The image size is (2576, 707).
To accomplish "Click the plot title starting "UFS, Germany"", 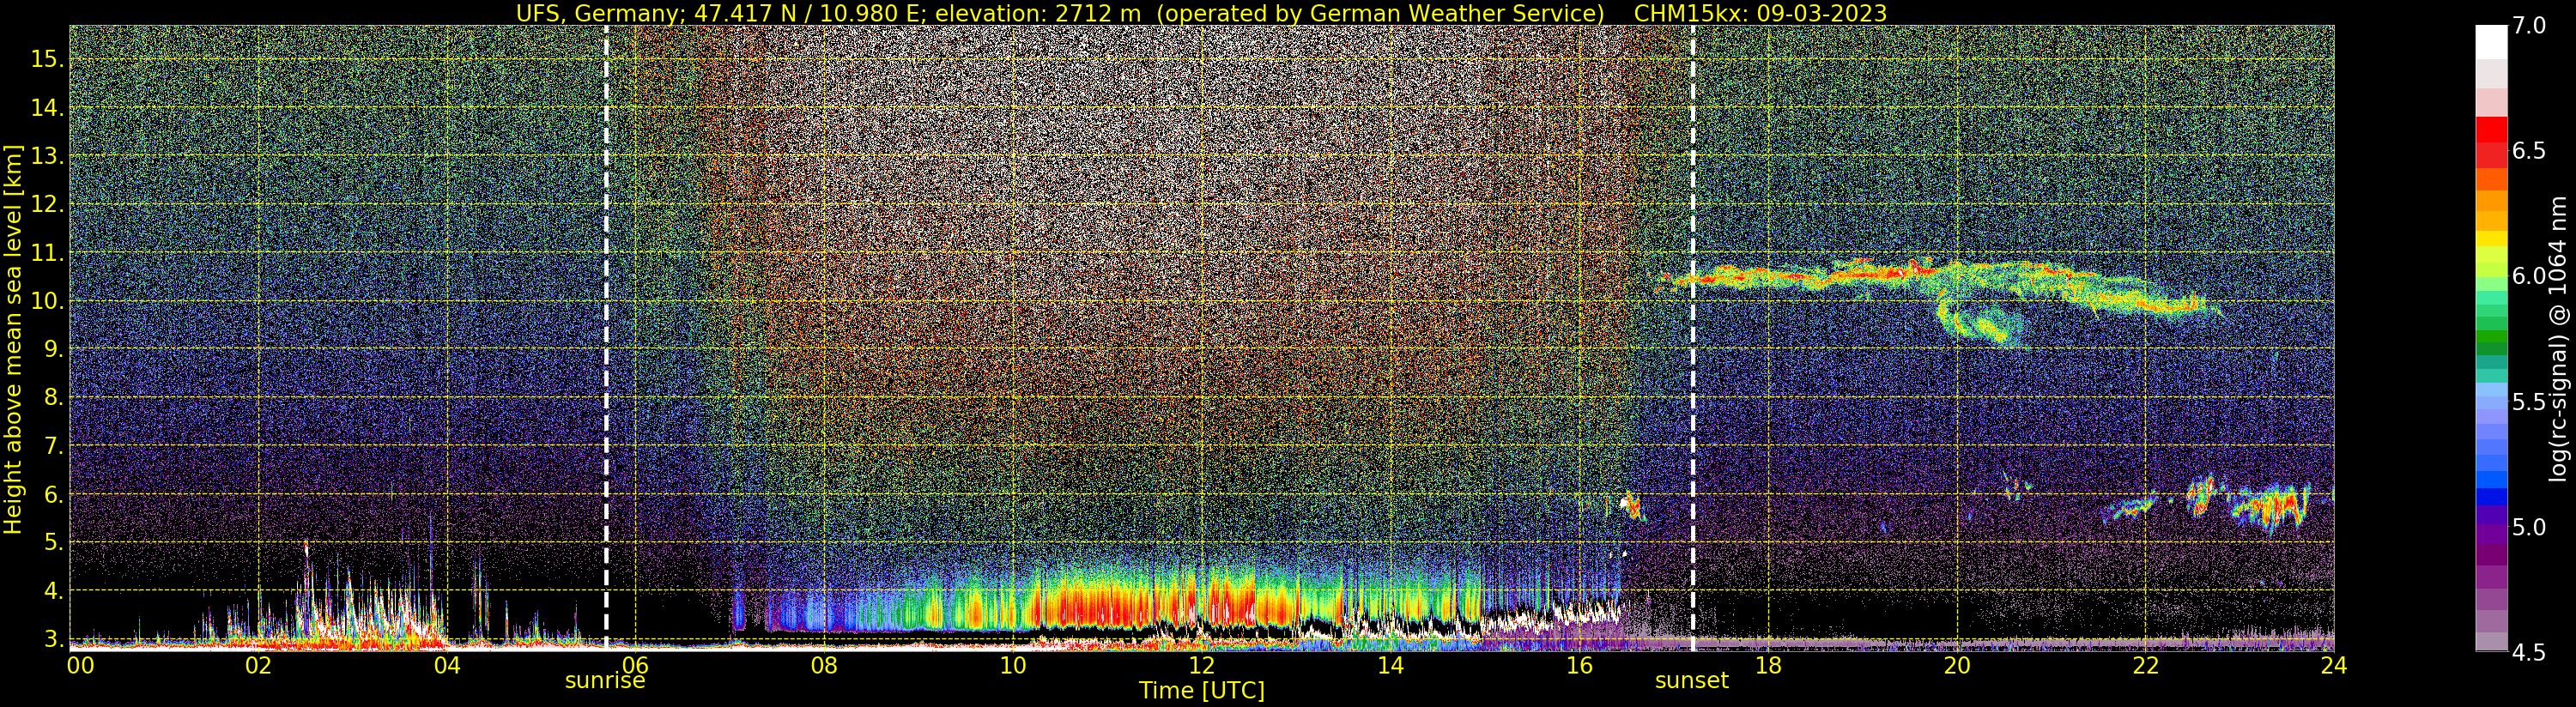I will pos(1201,13).
